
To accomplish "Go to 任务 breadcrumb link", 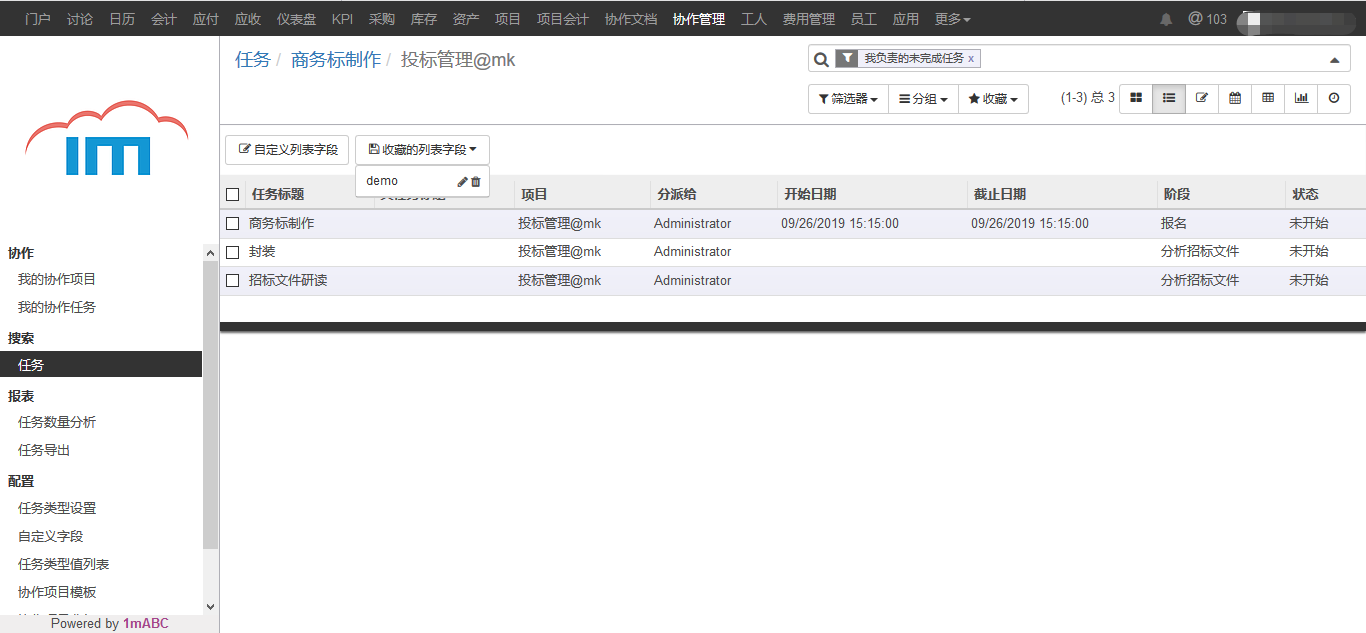I will [x=253, y=60].
